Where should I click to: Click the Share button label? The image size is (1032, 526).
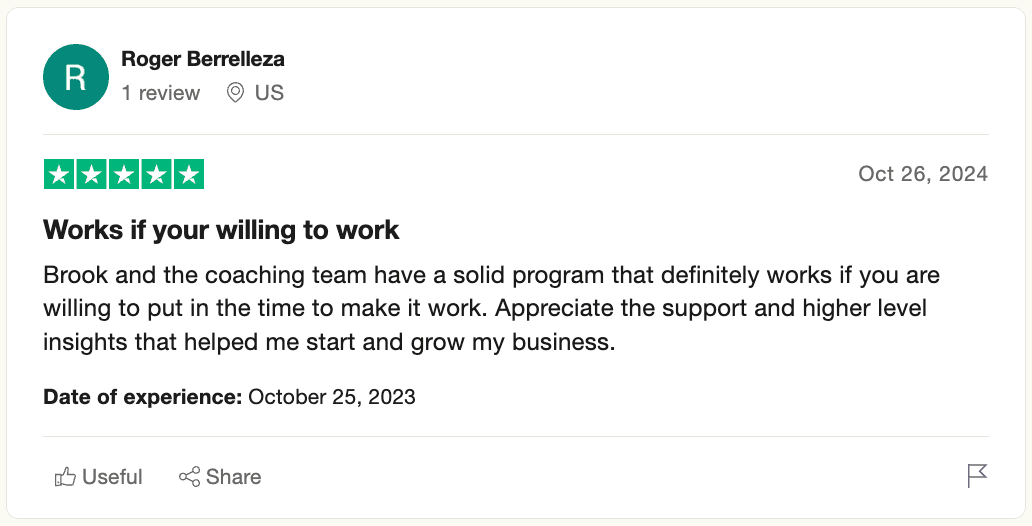(x=233, y=477)
